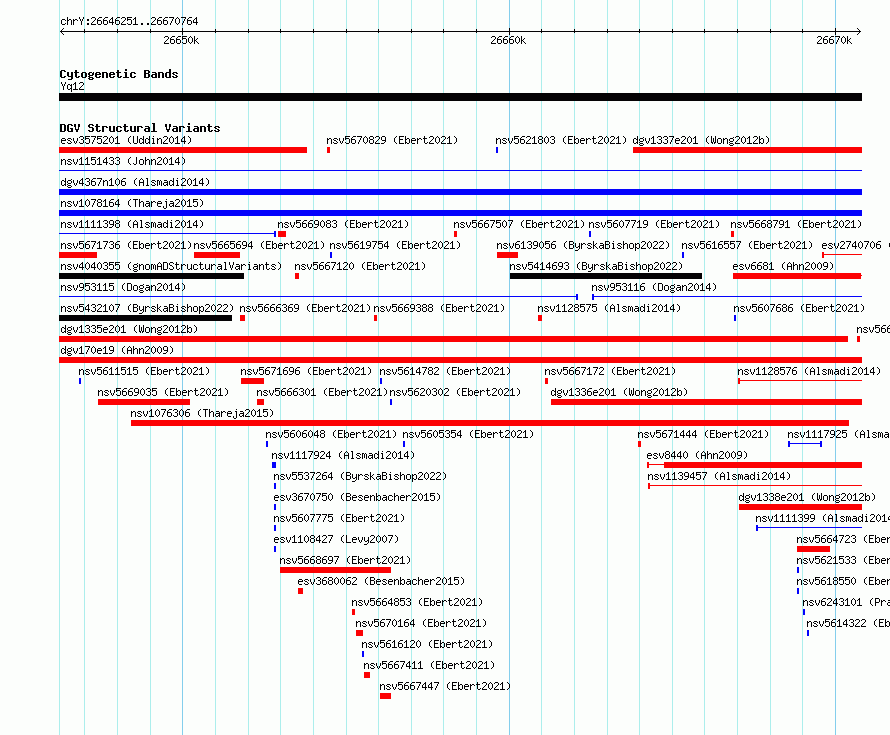Screen dimensions: 890x735
Task: Open nsv5607686 (Ebert2021) label
Action: [x=799, y=308]
